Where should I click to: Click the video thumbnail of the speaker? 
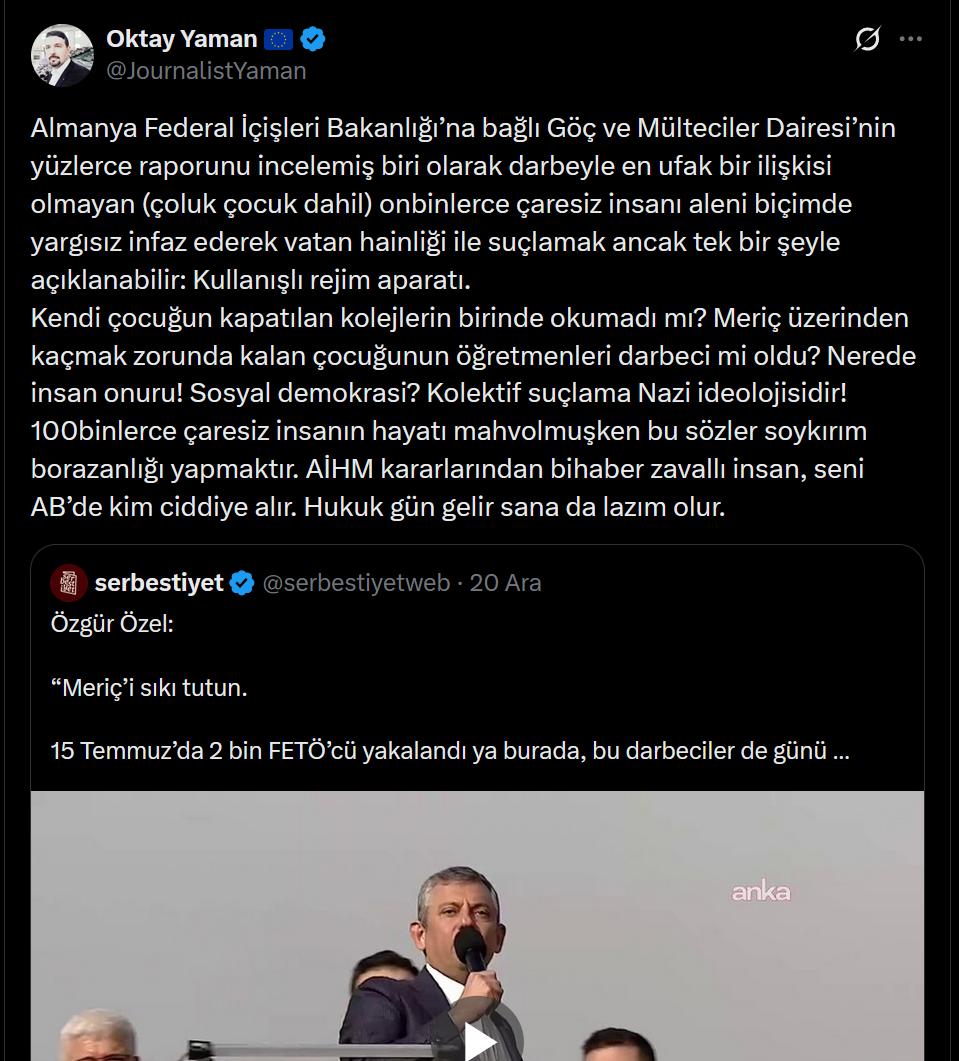click(x=477, y=926)
